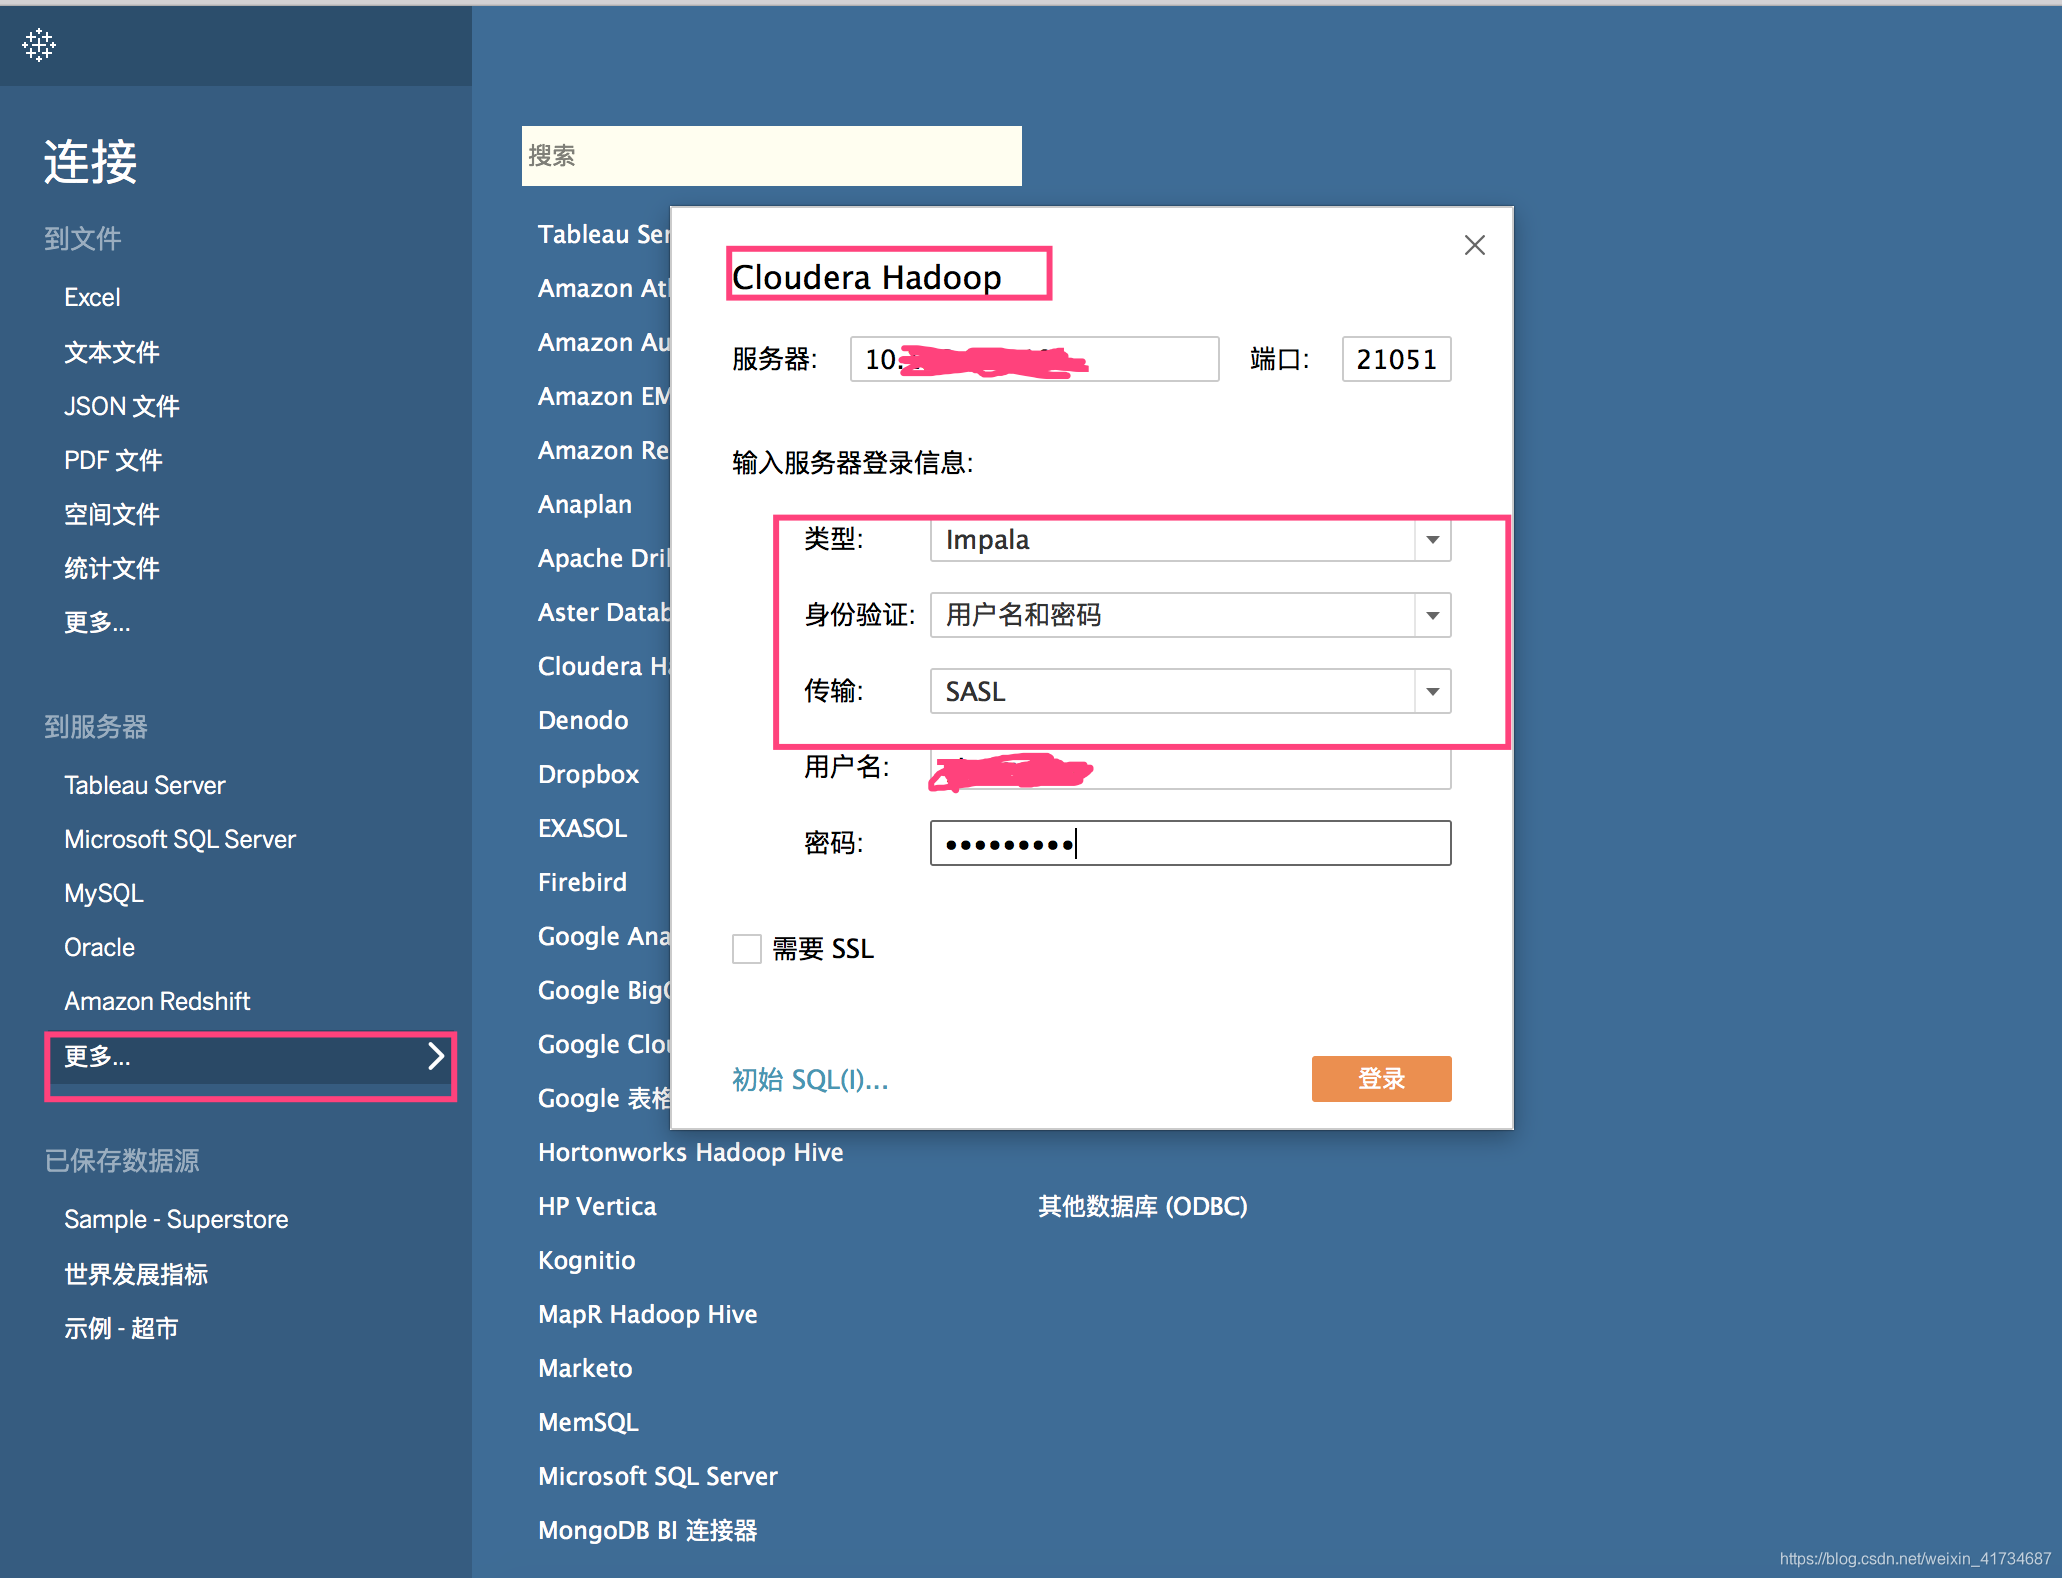Image resolution: width=2062 pixels, height=1578 pixels.
Task: Close the Cloudera Hadoop dialog
Action: coord(1474,245)
